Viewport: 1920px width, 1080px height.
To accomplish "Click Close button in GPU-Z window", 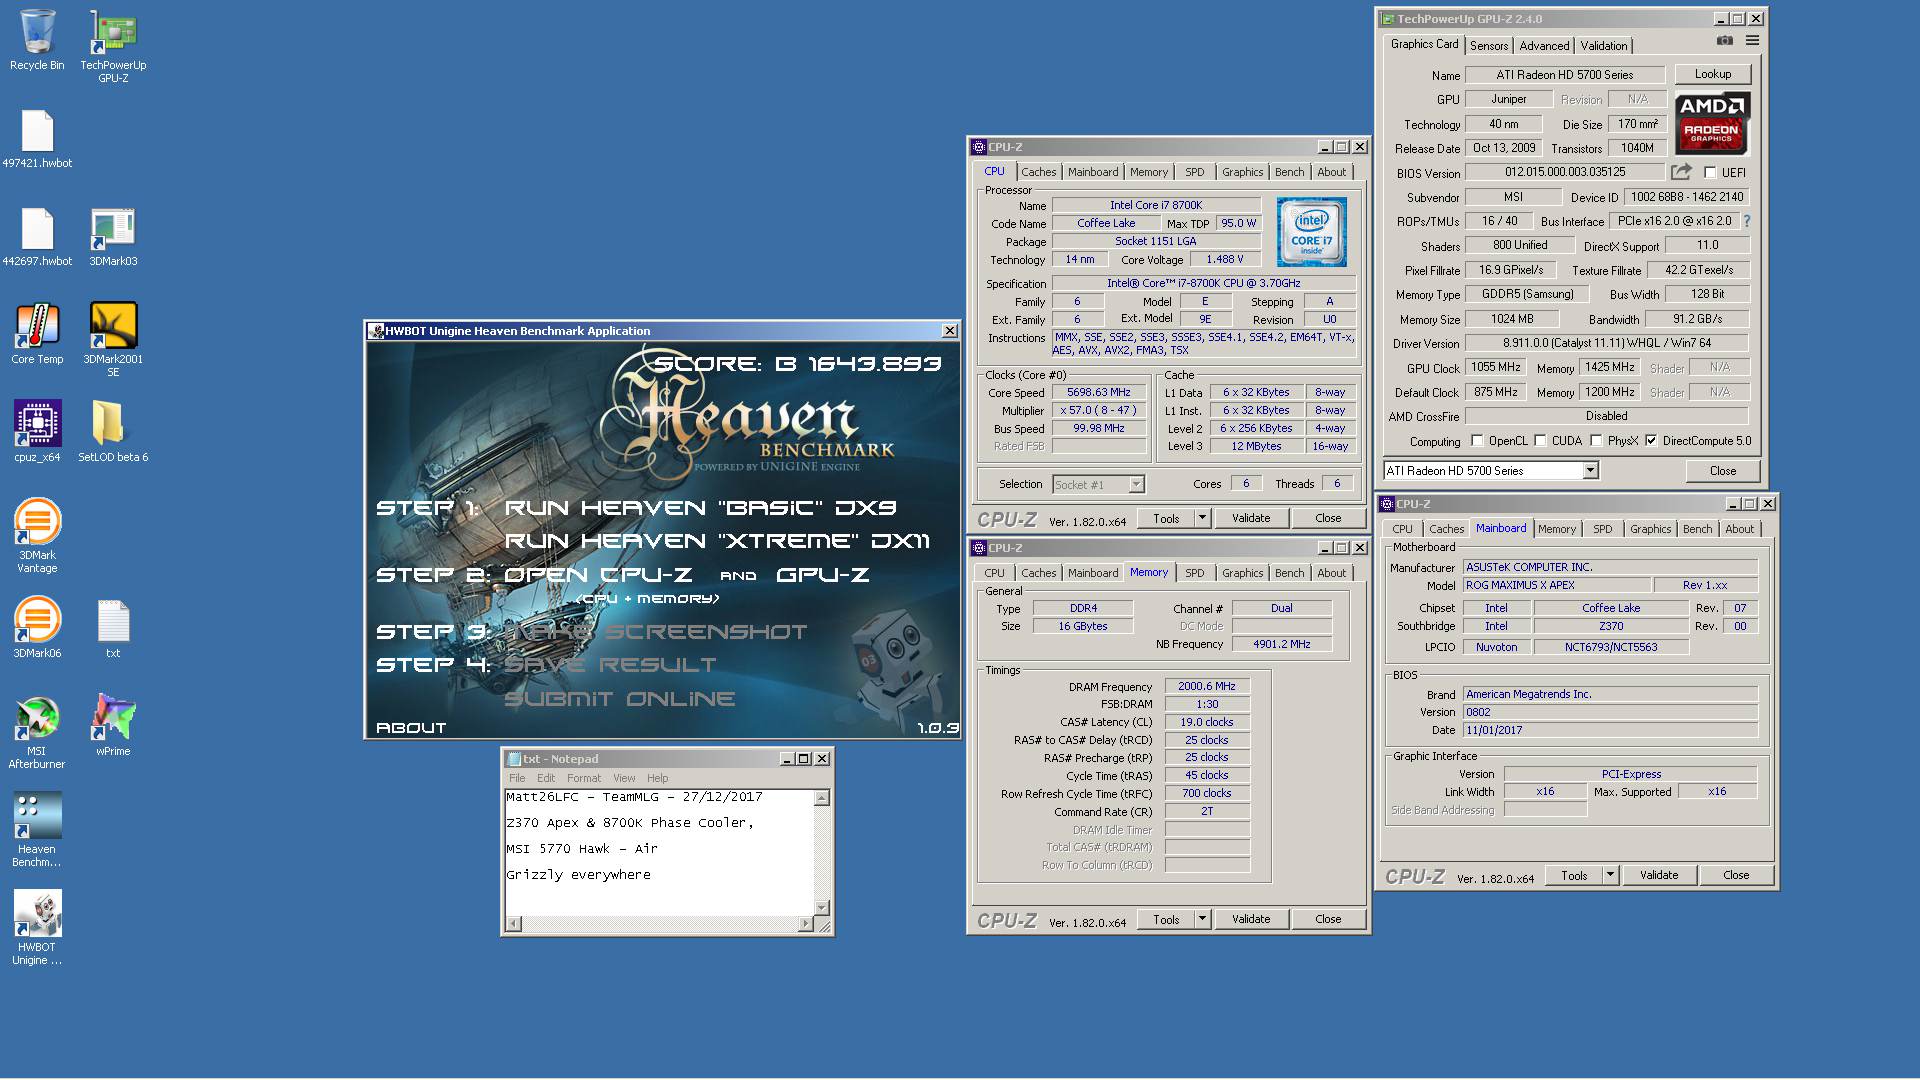I will point(1722,471).
